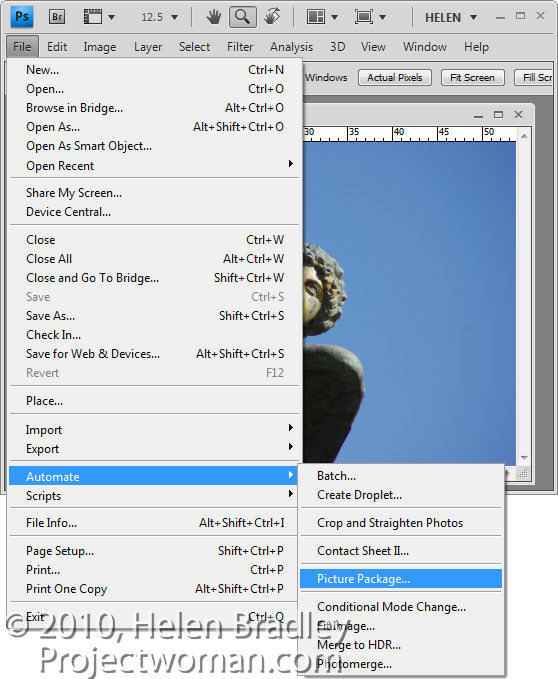This screenshot has width=558, height=679.
Task: Click the View Extras filmstrip icon
Action: pyautogui.click(x=93, y=17)
